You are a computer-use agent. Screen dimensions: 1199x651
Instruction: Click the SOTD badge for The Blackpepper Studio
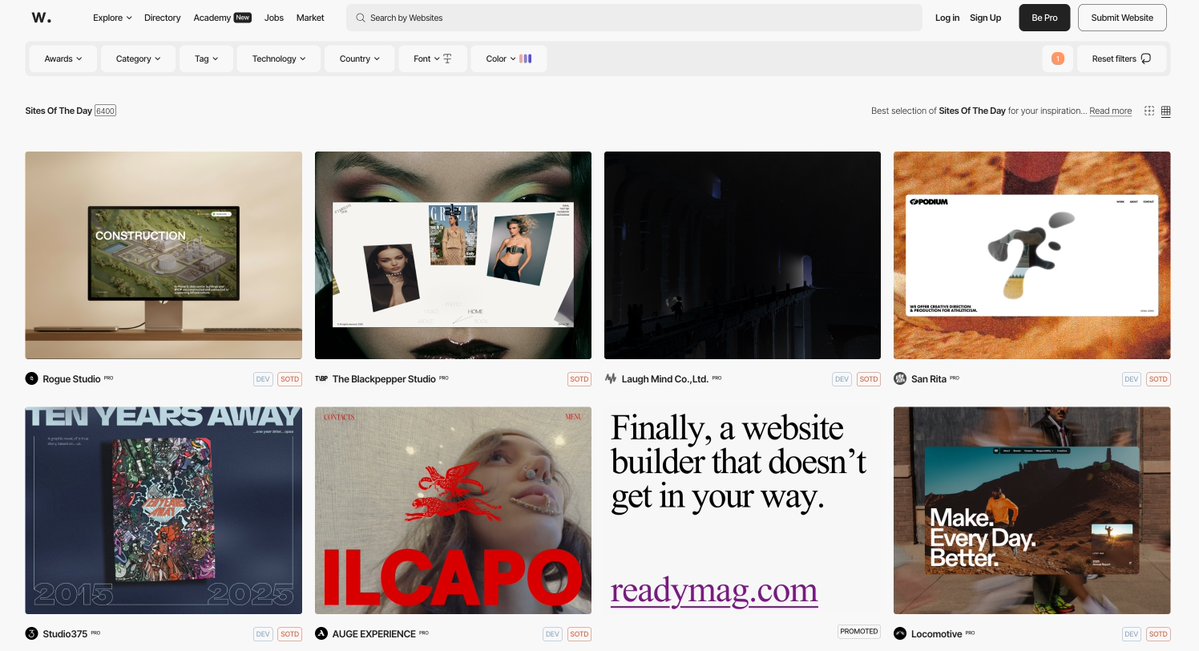point(579,379)
